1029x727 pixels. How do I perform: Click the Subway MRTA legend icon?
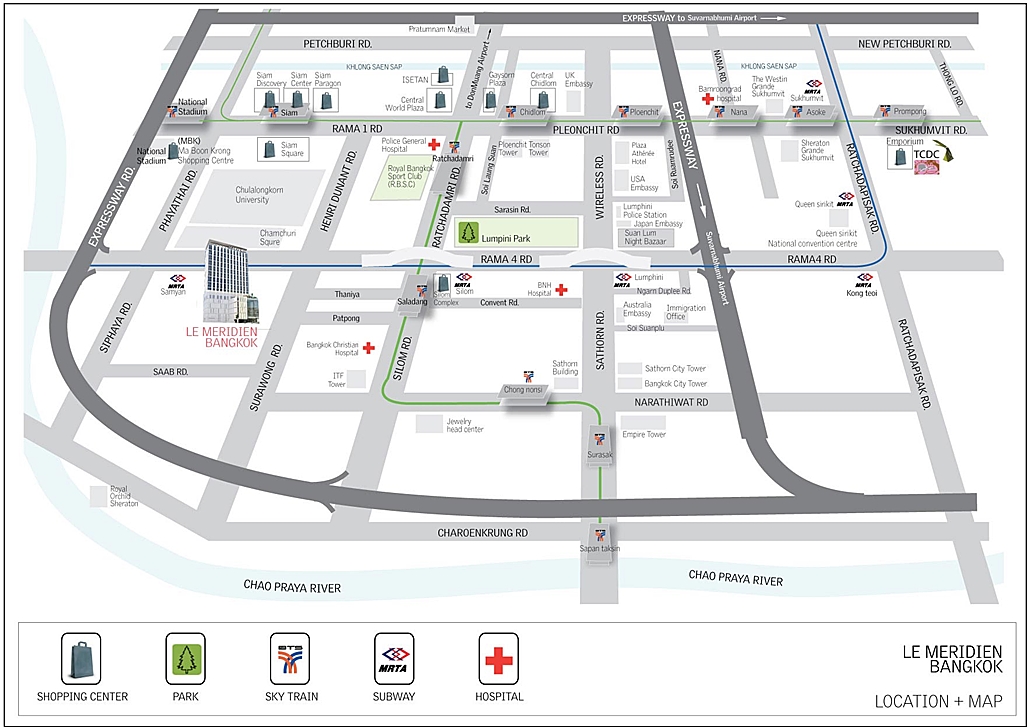point(394,659)
